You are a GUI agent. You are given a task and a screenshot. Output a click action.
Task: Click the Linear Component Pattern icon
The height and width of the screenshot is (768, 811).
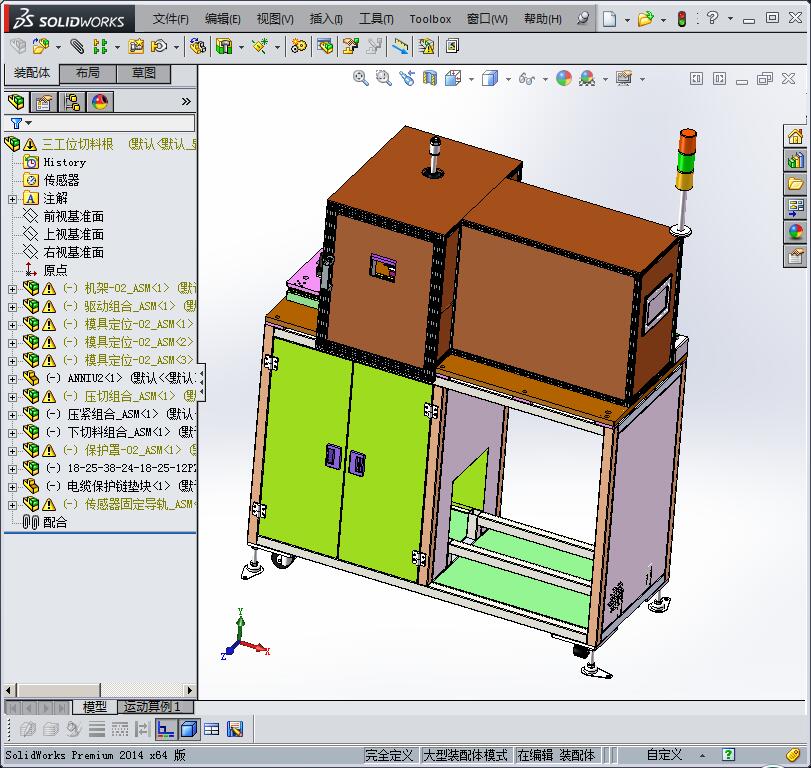100,47
